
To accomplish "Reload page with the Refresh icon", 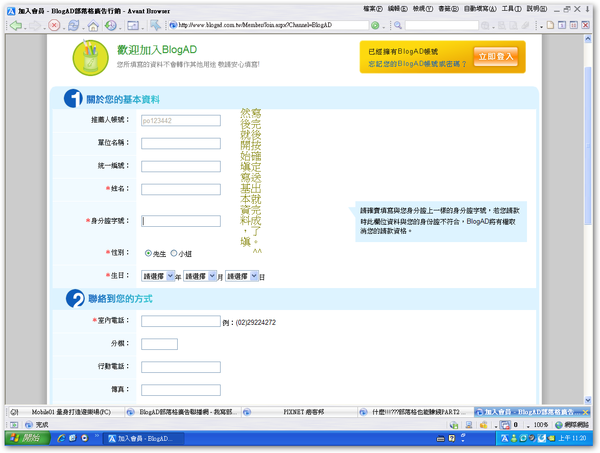I will point(73,25).
